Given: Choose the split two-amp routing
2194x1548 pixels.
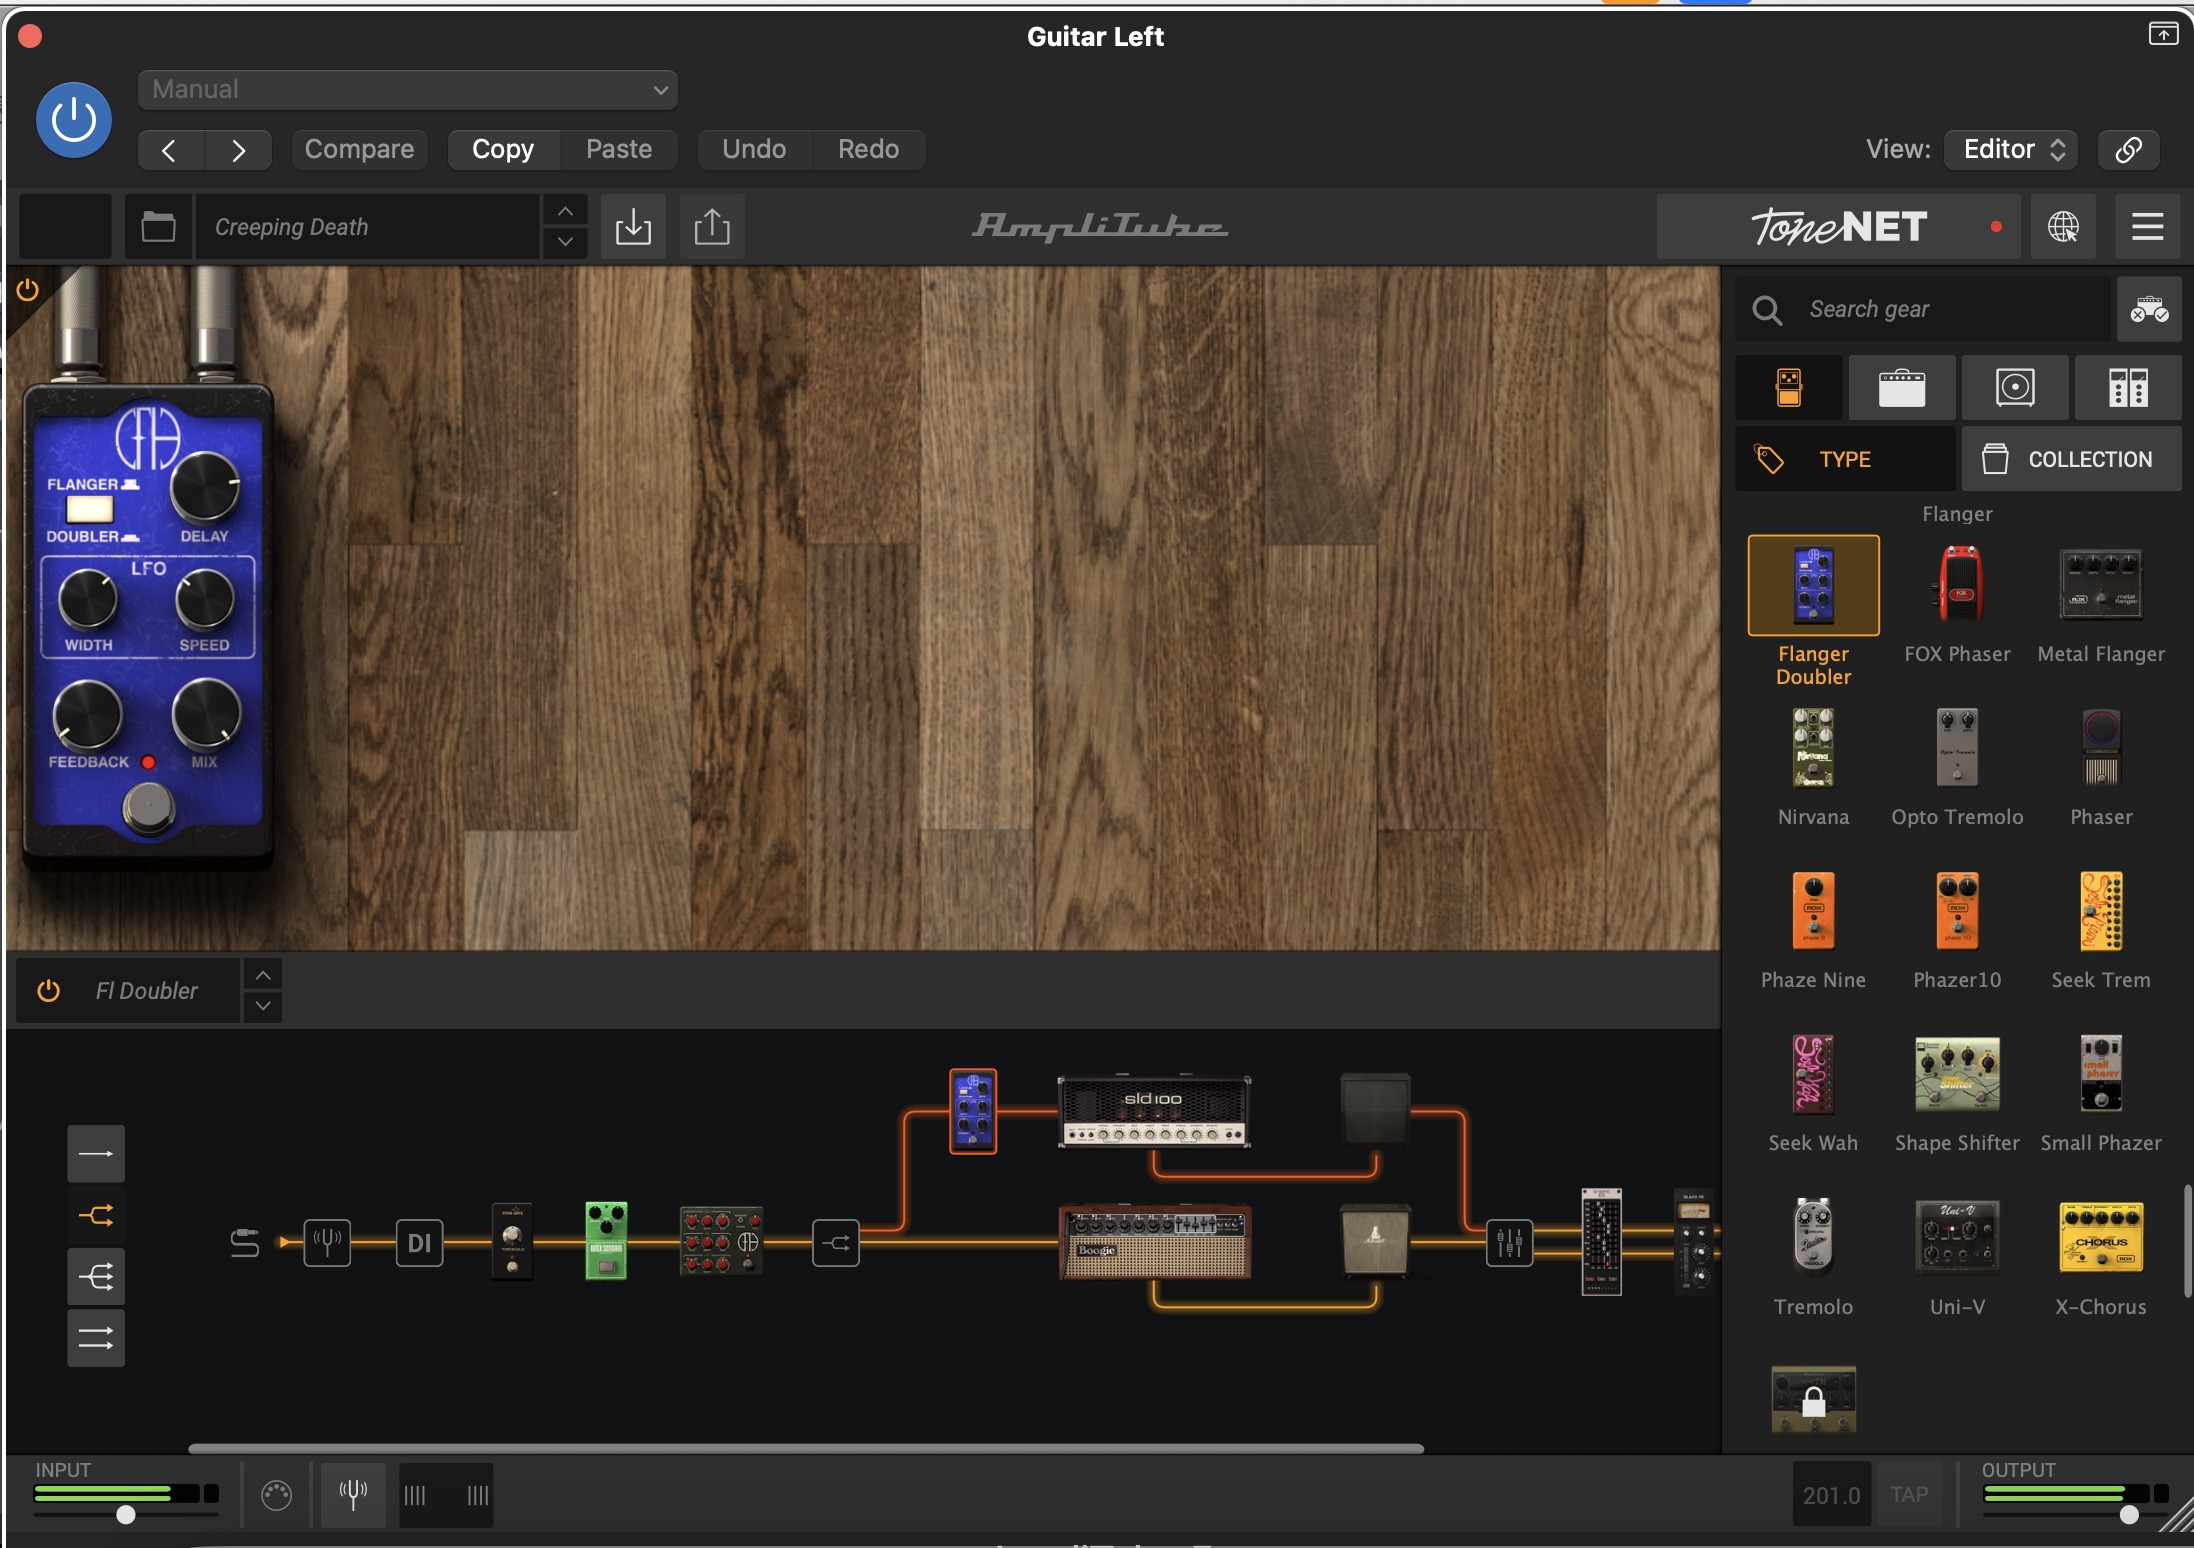Looking at the screenshot, I should pos(96,1216).
